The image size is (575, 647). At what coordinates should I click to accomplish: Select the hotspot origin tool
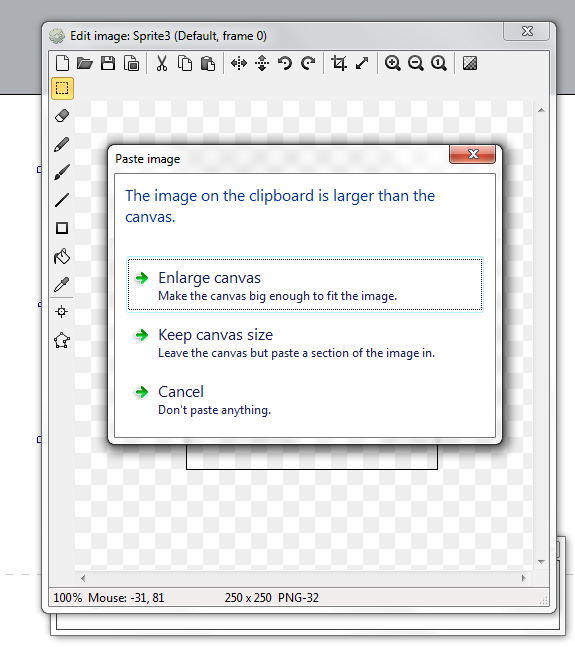(x=62, y=312)
